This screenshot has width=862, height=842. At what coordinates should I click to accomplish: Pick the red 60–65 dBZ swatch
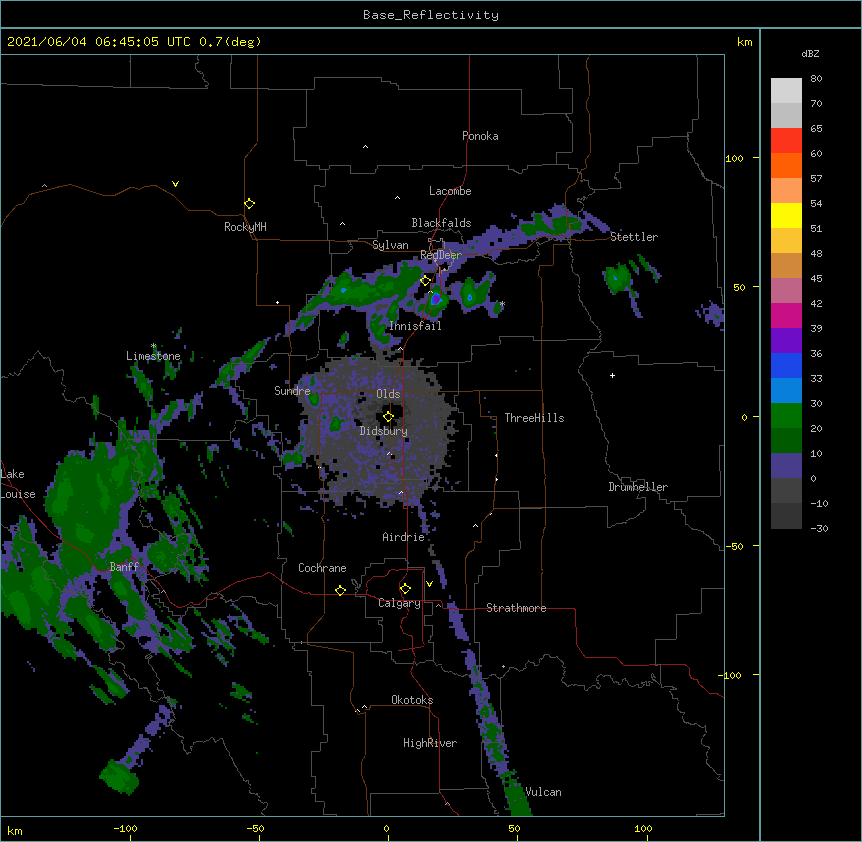pyautogui.click(x=786, y=141)
